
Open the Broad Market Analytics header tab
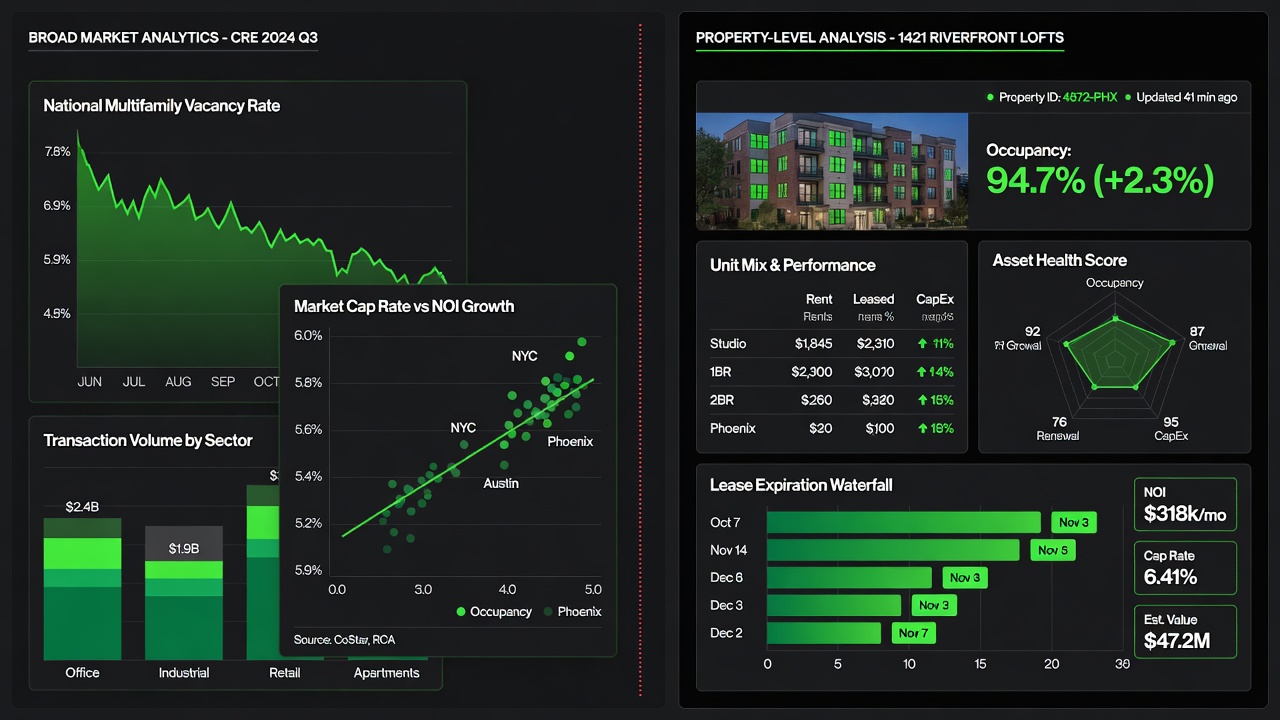(x=173, y=38)
